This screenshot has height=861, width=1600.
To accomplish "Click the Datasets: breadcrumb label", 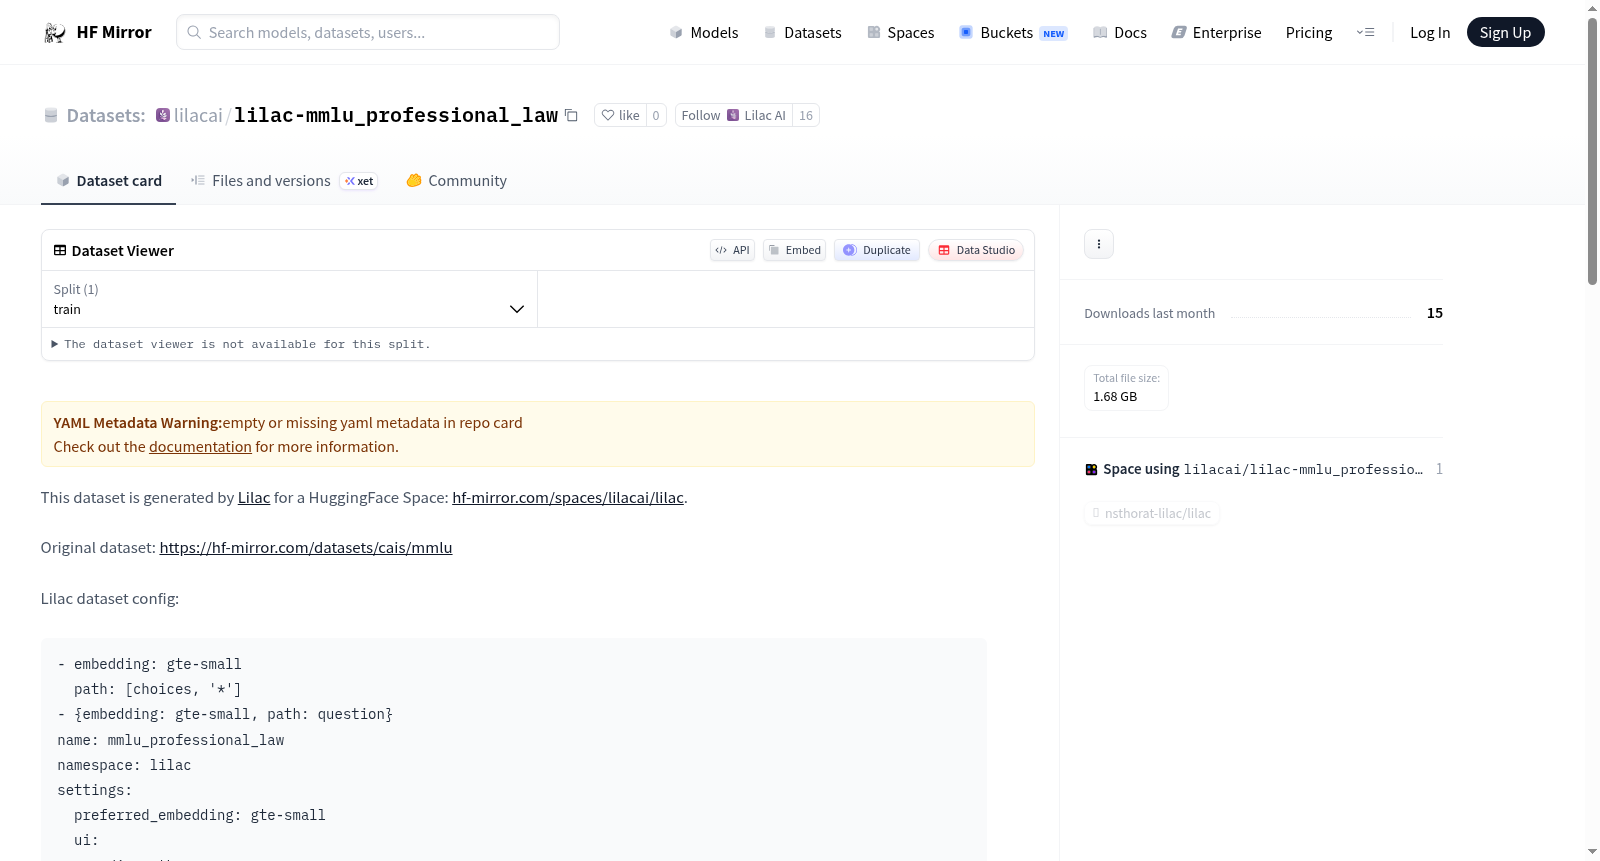I will coord(106,115).
